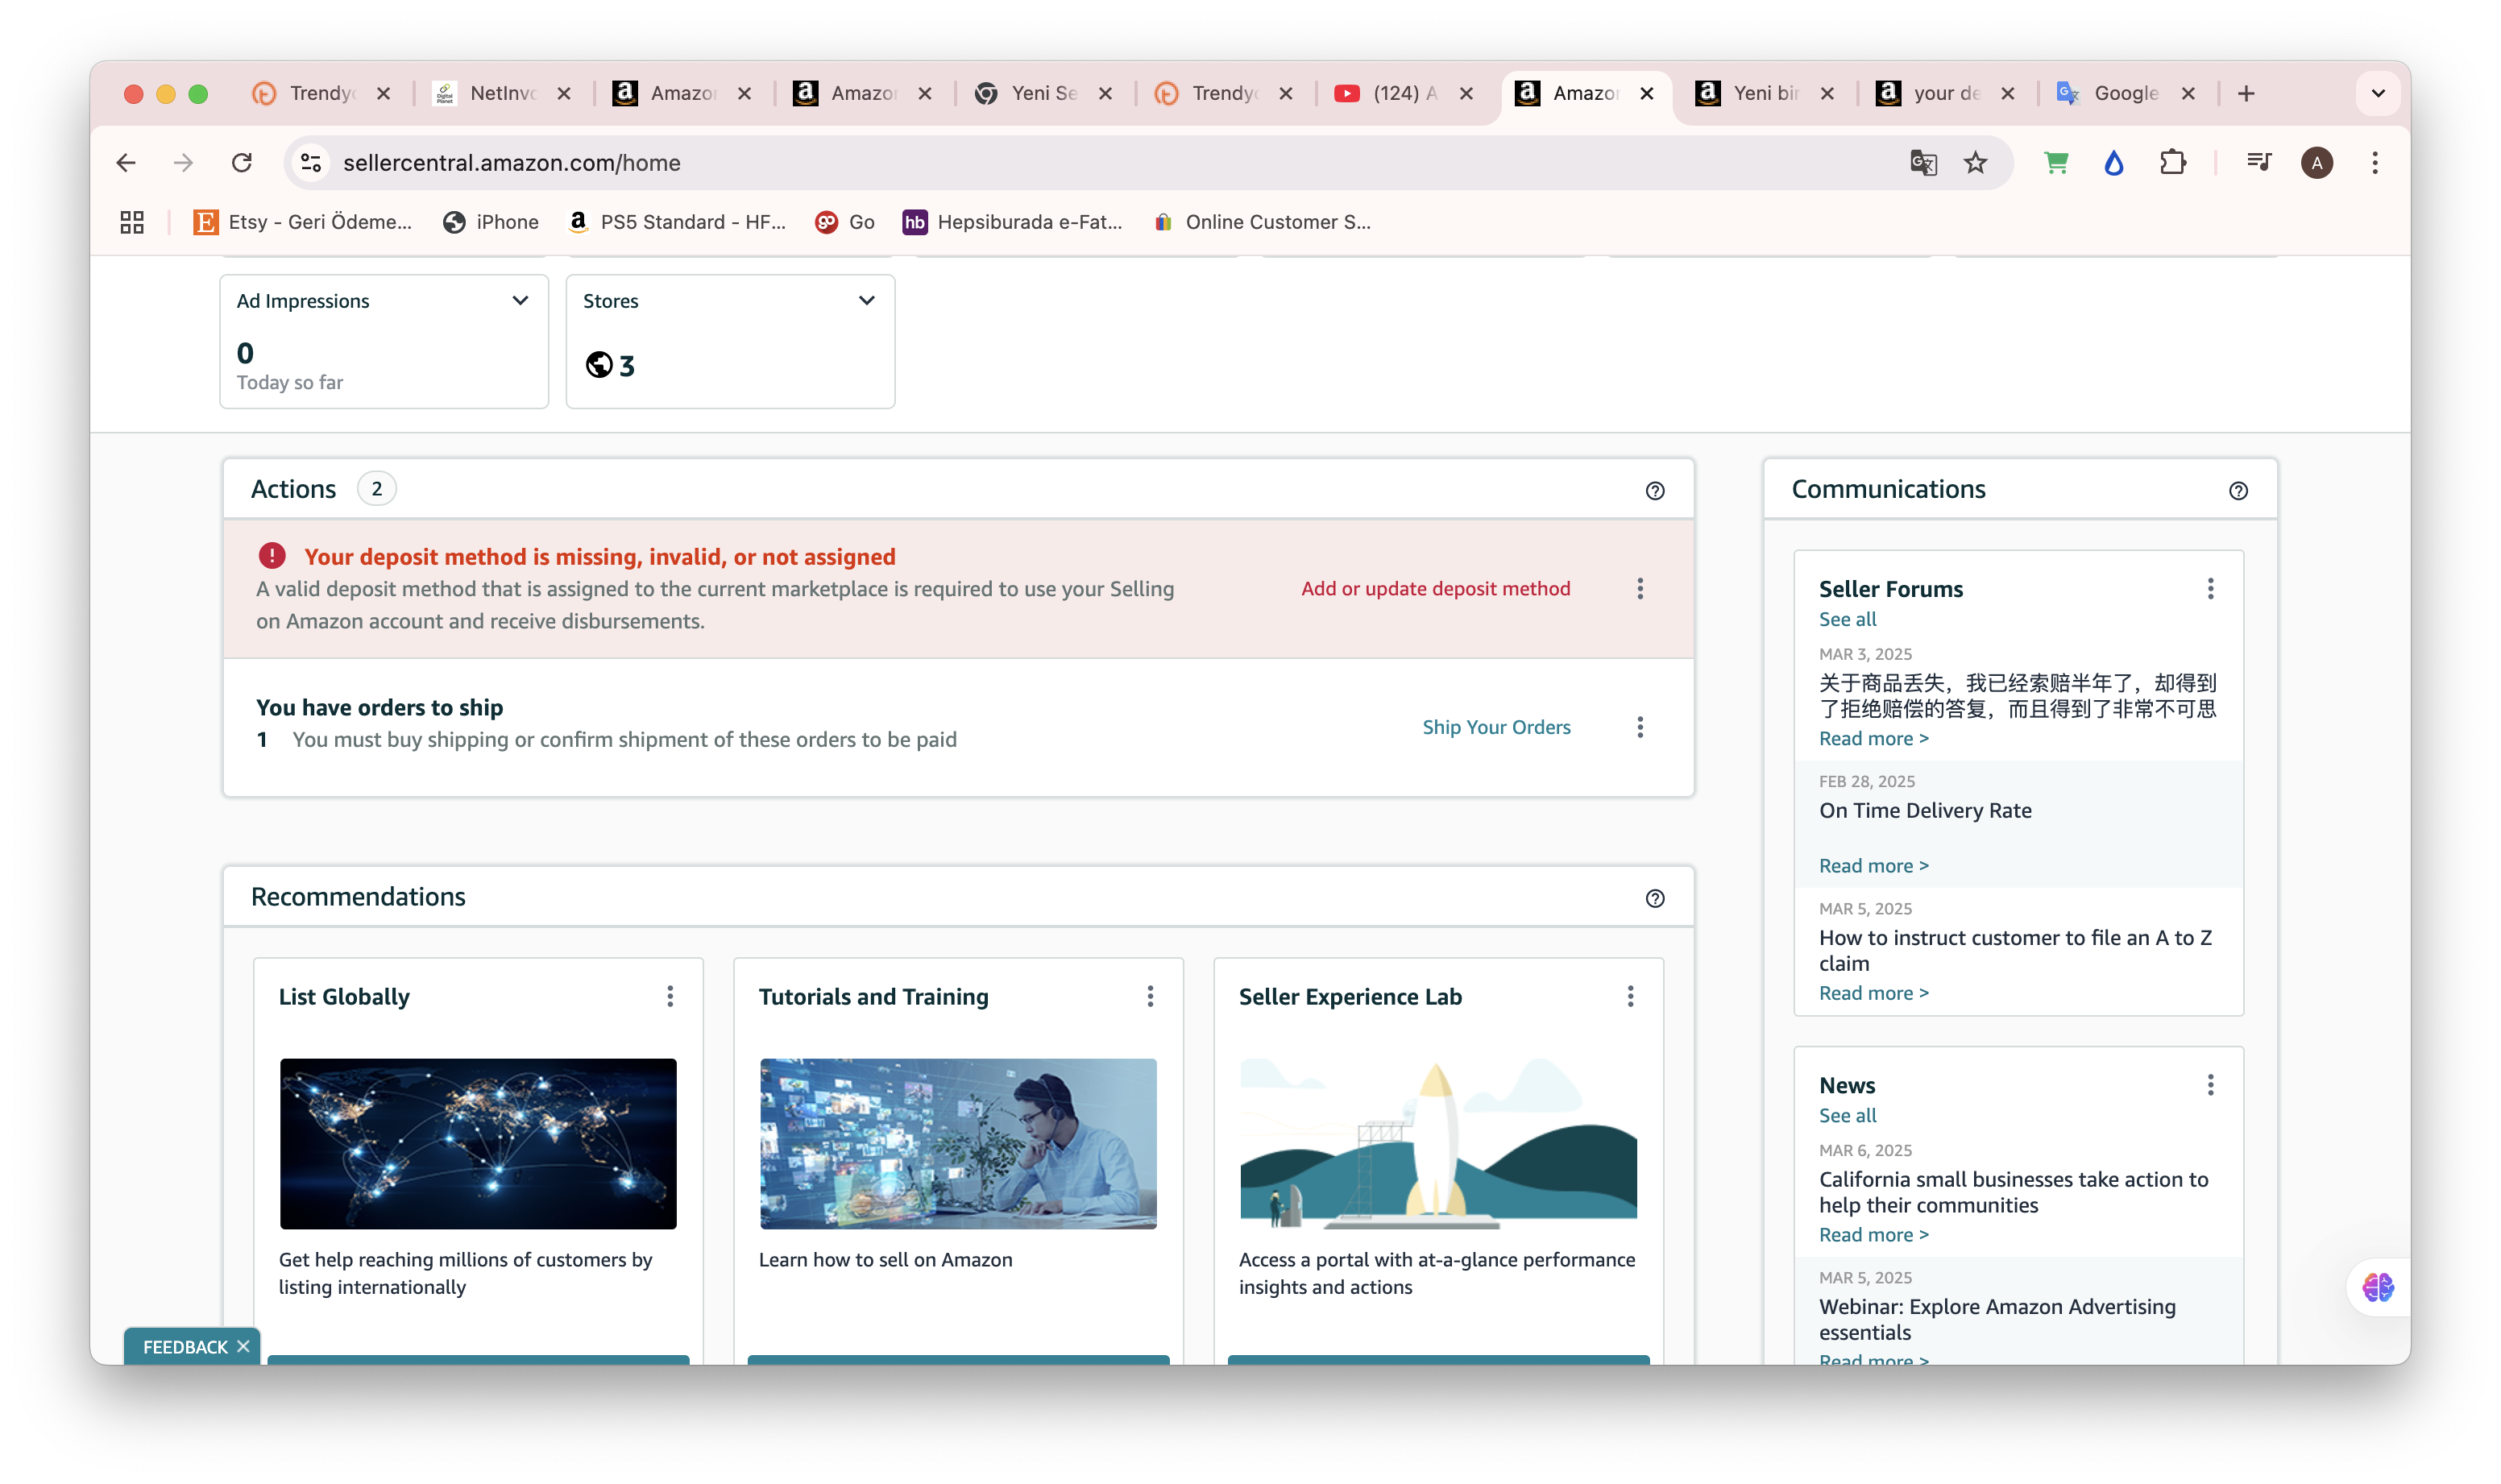This screenshot has width=2501, height=1484.
Task: Close the active Amazon tab
Action: [1646, 93]
